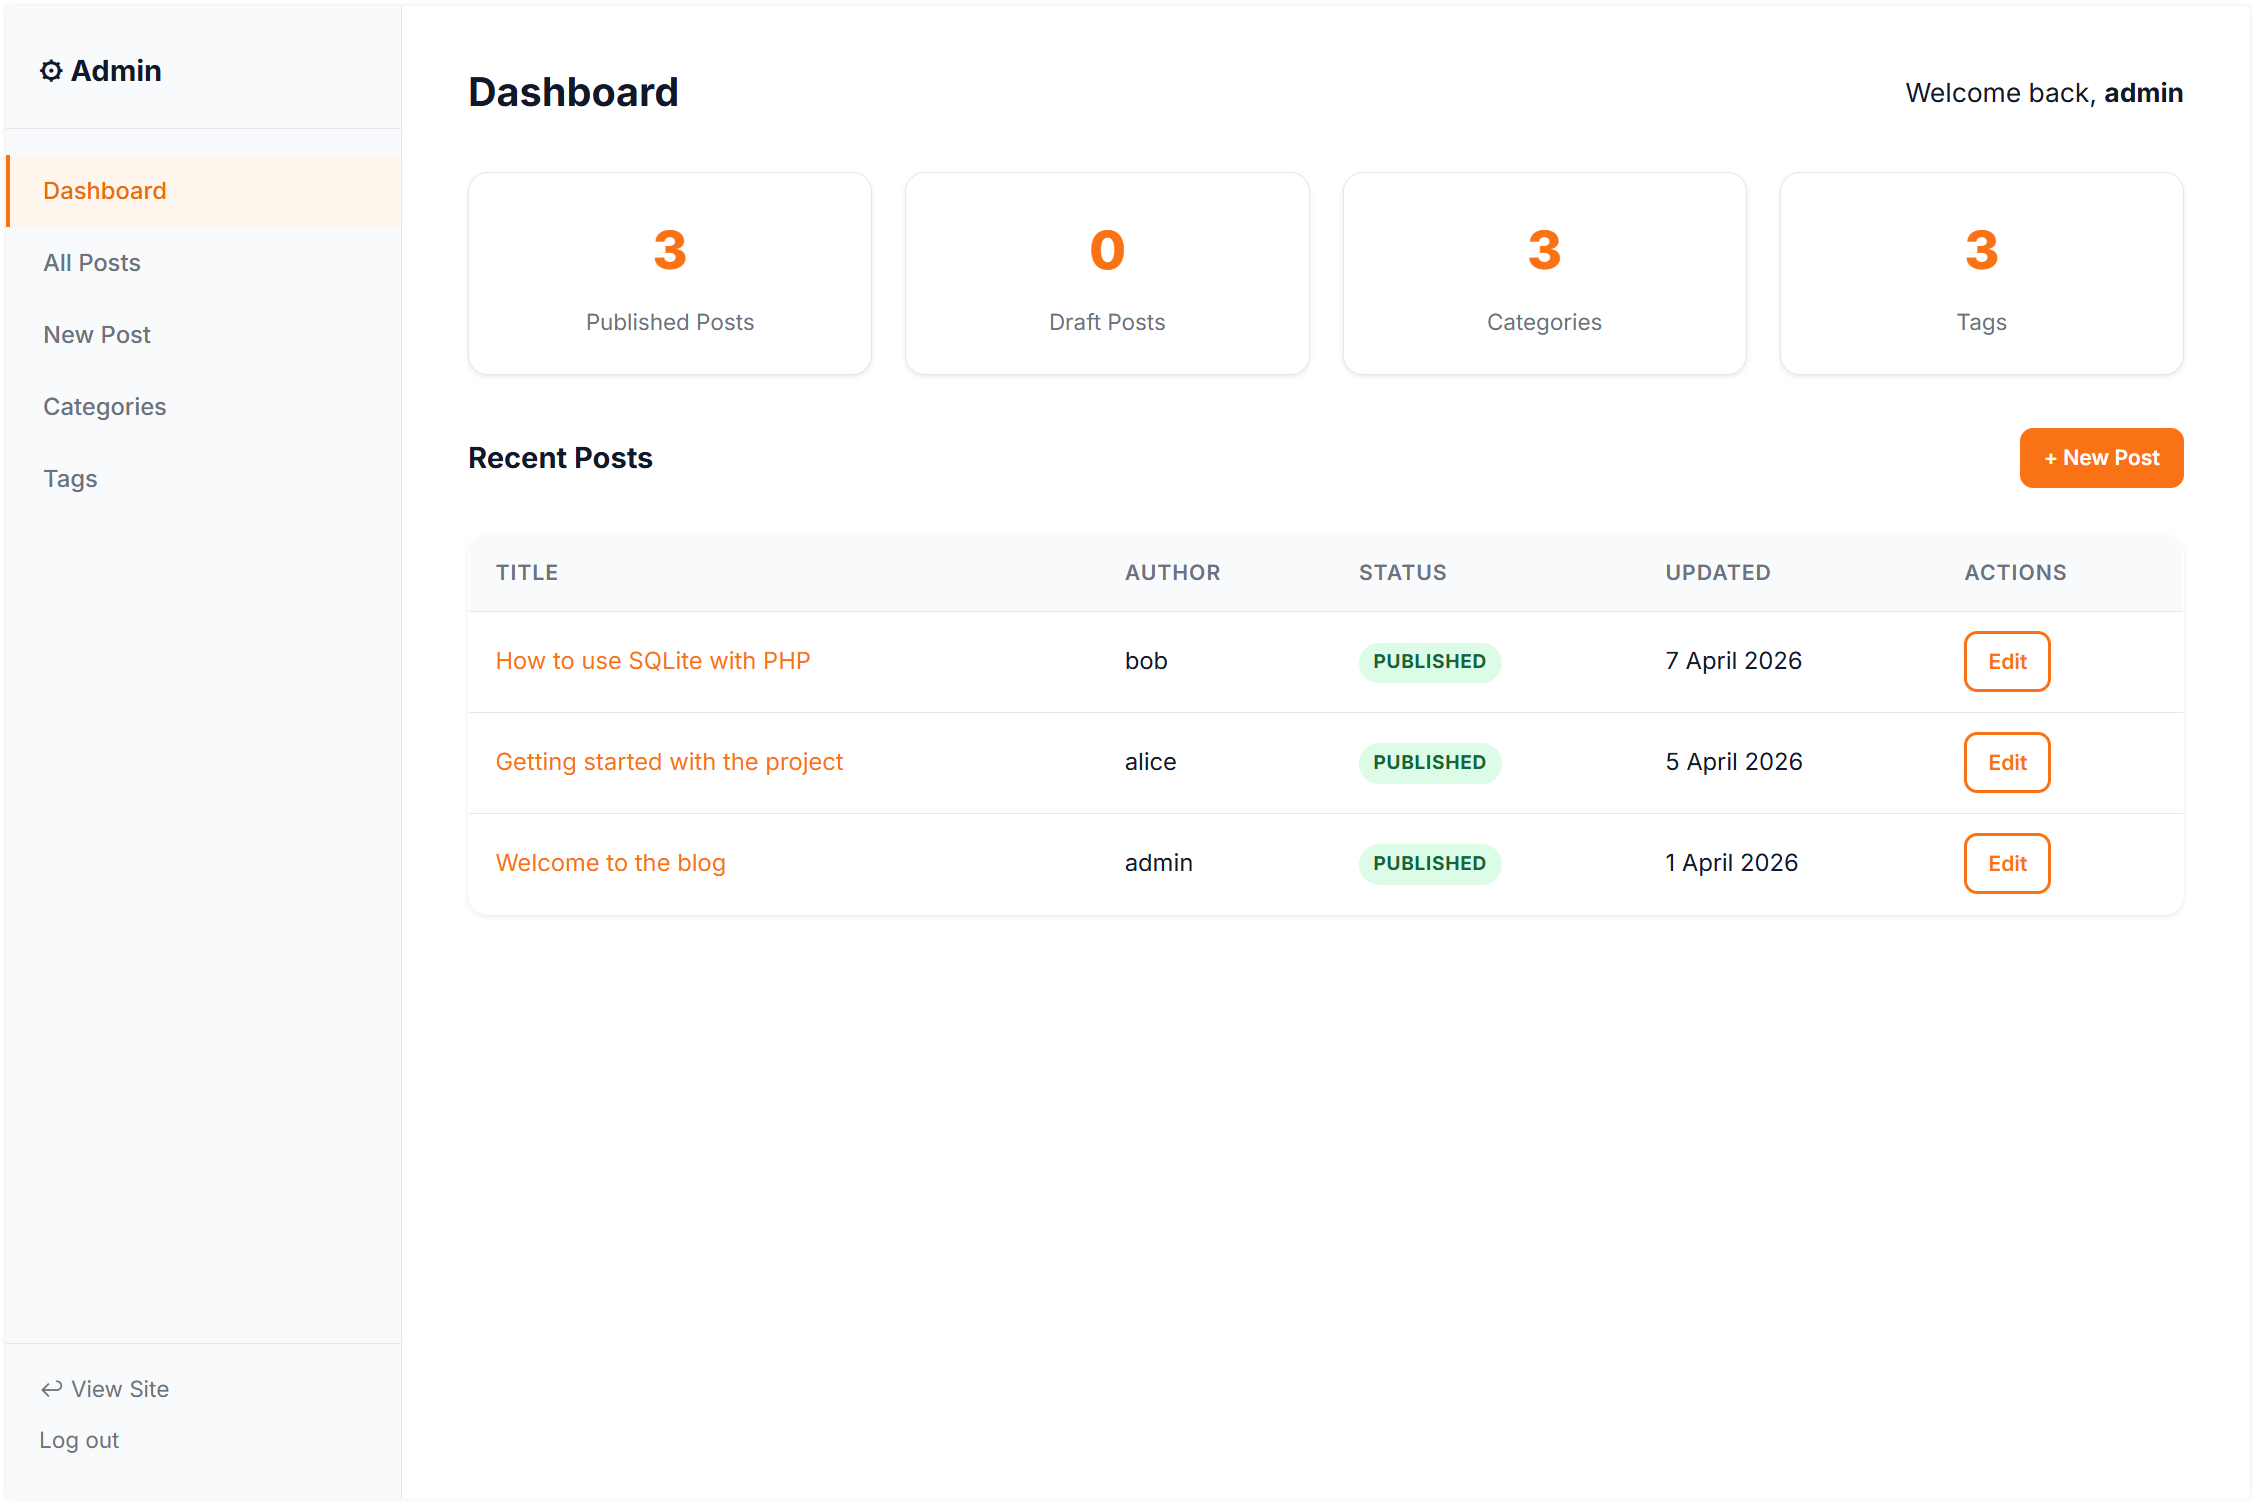2256x1504 pixels.
Task: Go to All Posts page
Action: click(x=92, y=263)
